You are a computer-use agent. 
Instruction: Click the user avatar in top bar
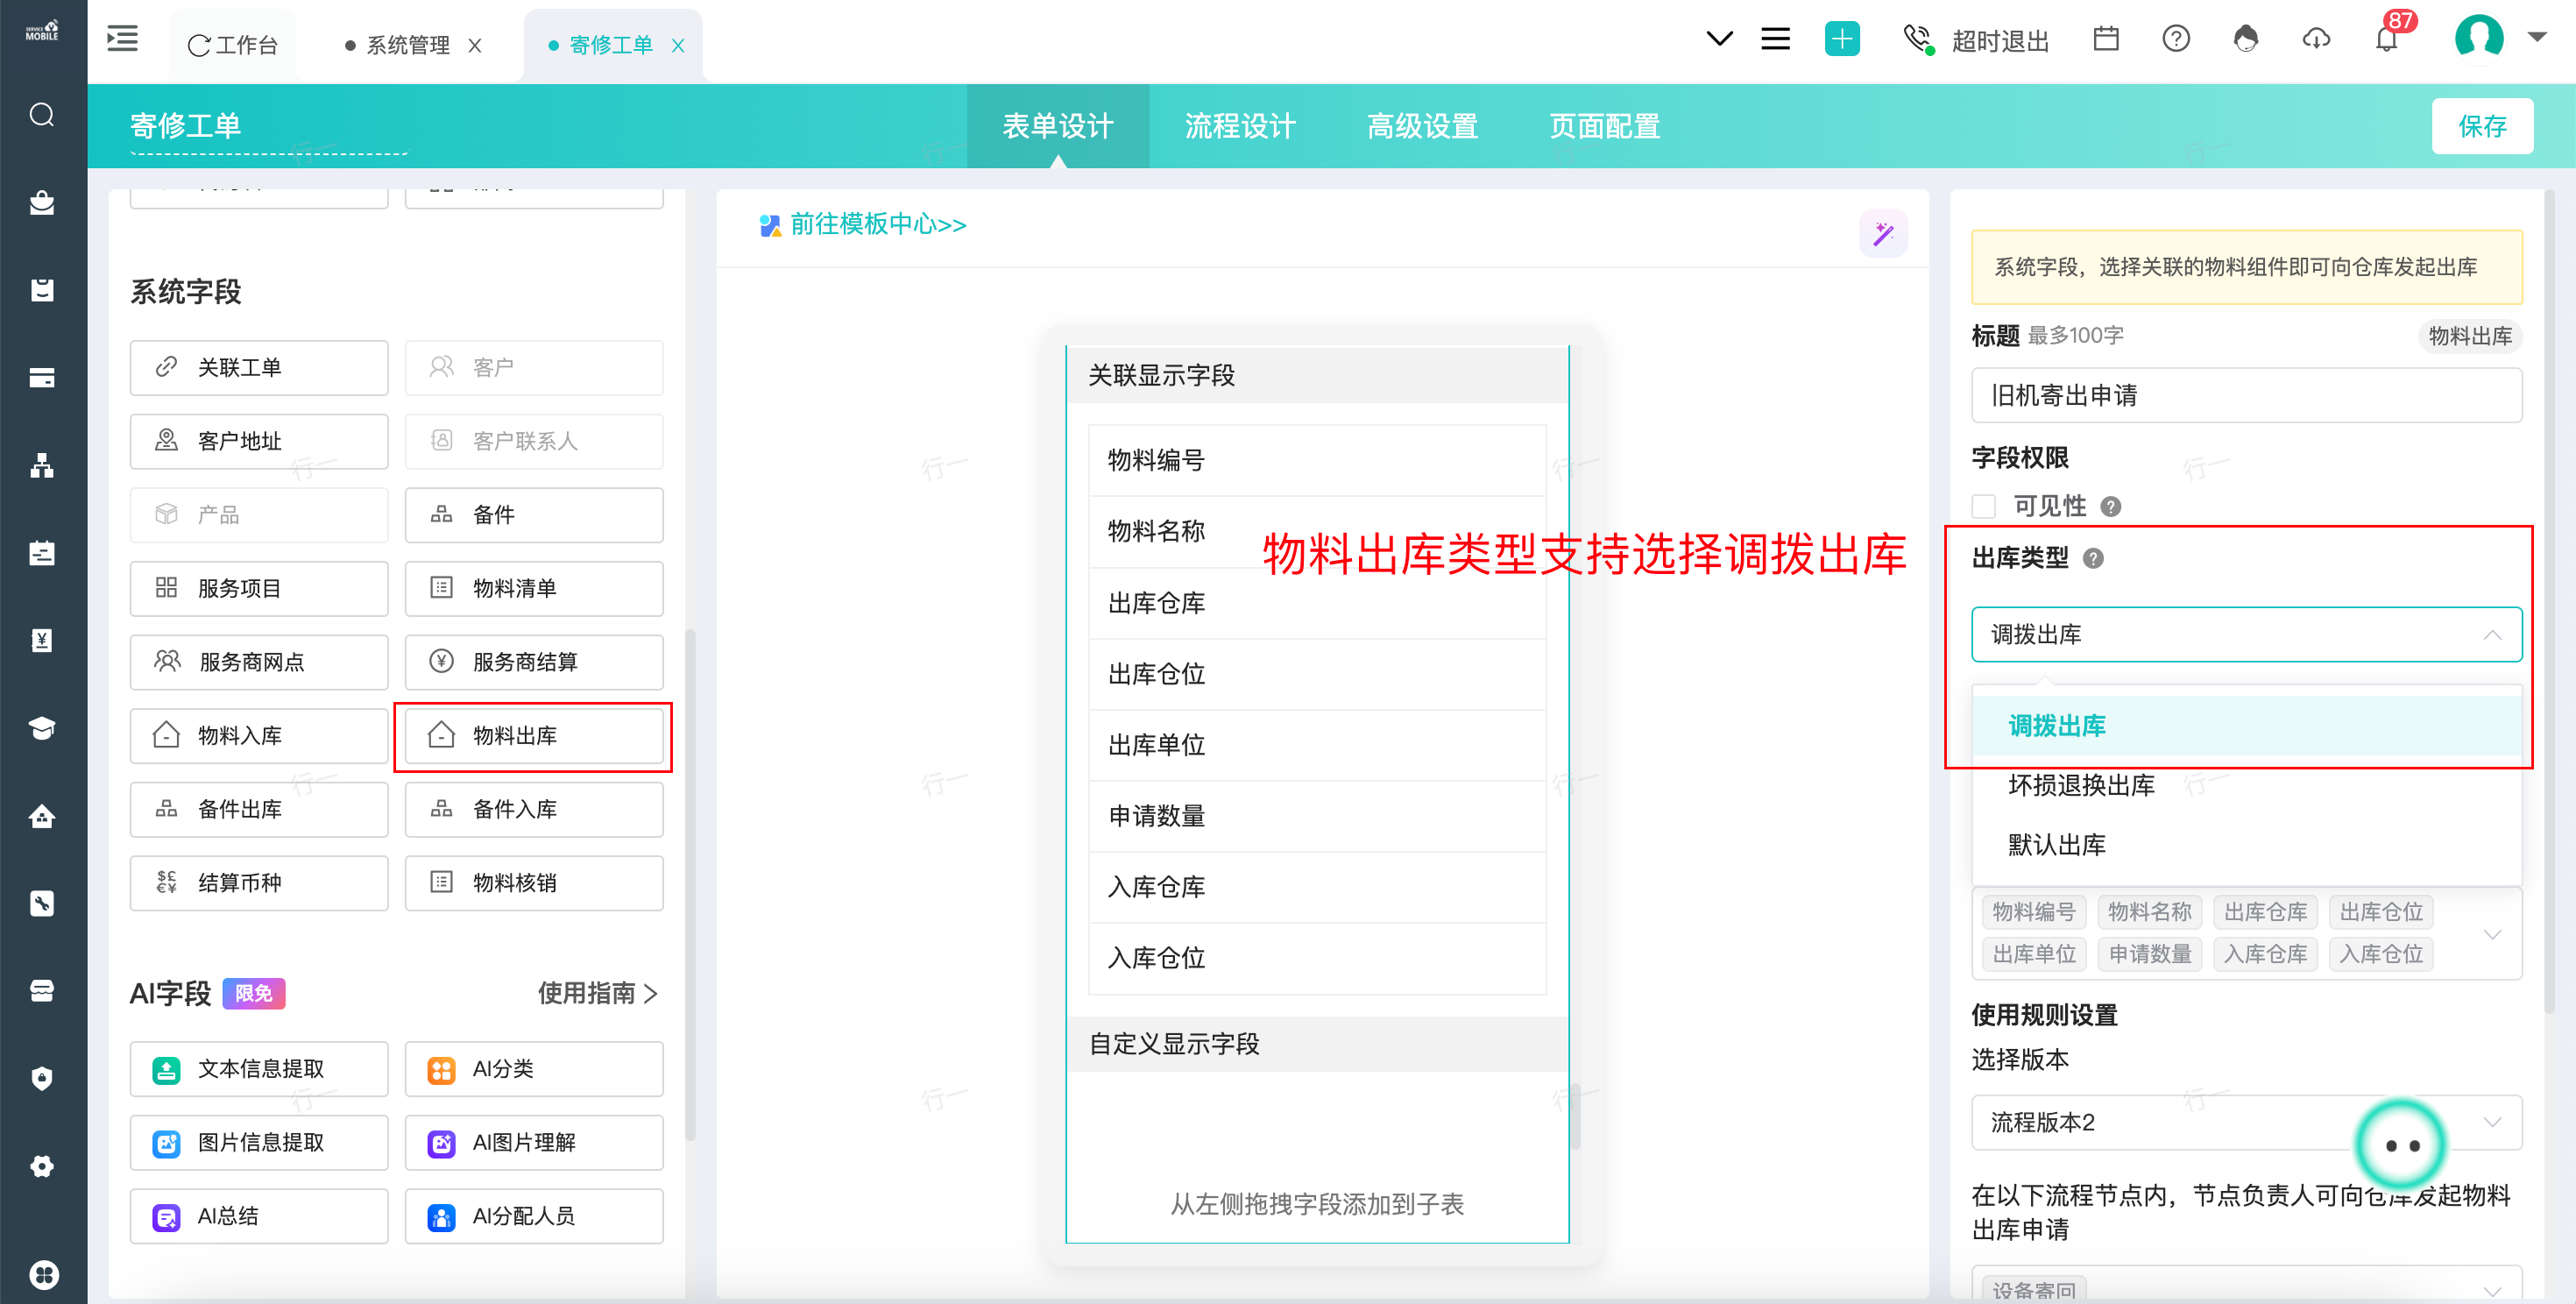point(2479,37)
